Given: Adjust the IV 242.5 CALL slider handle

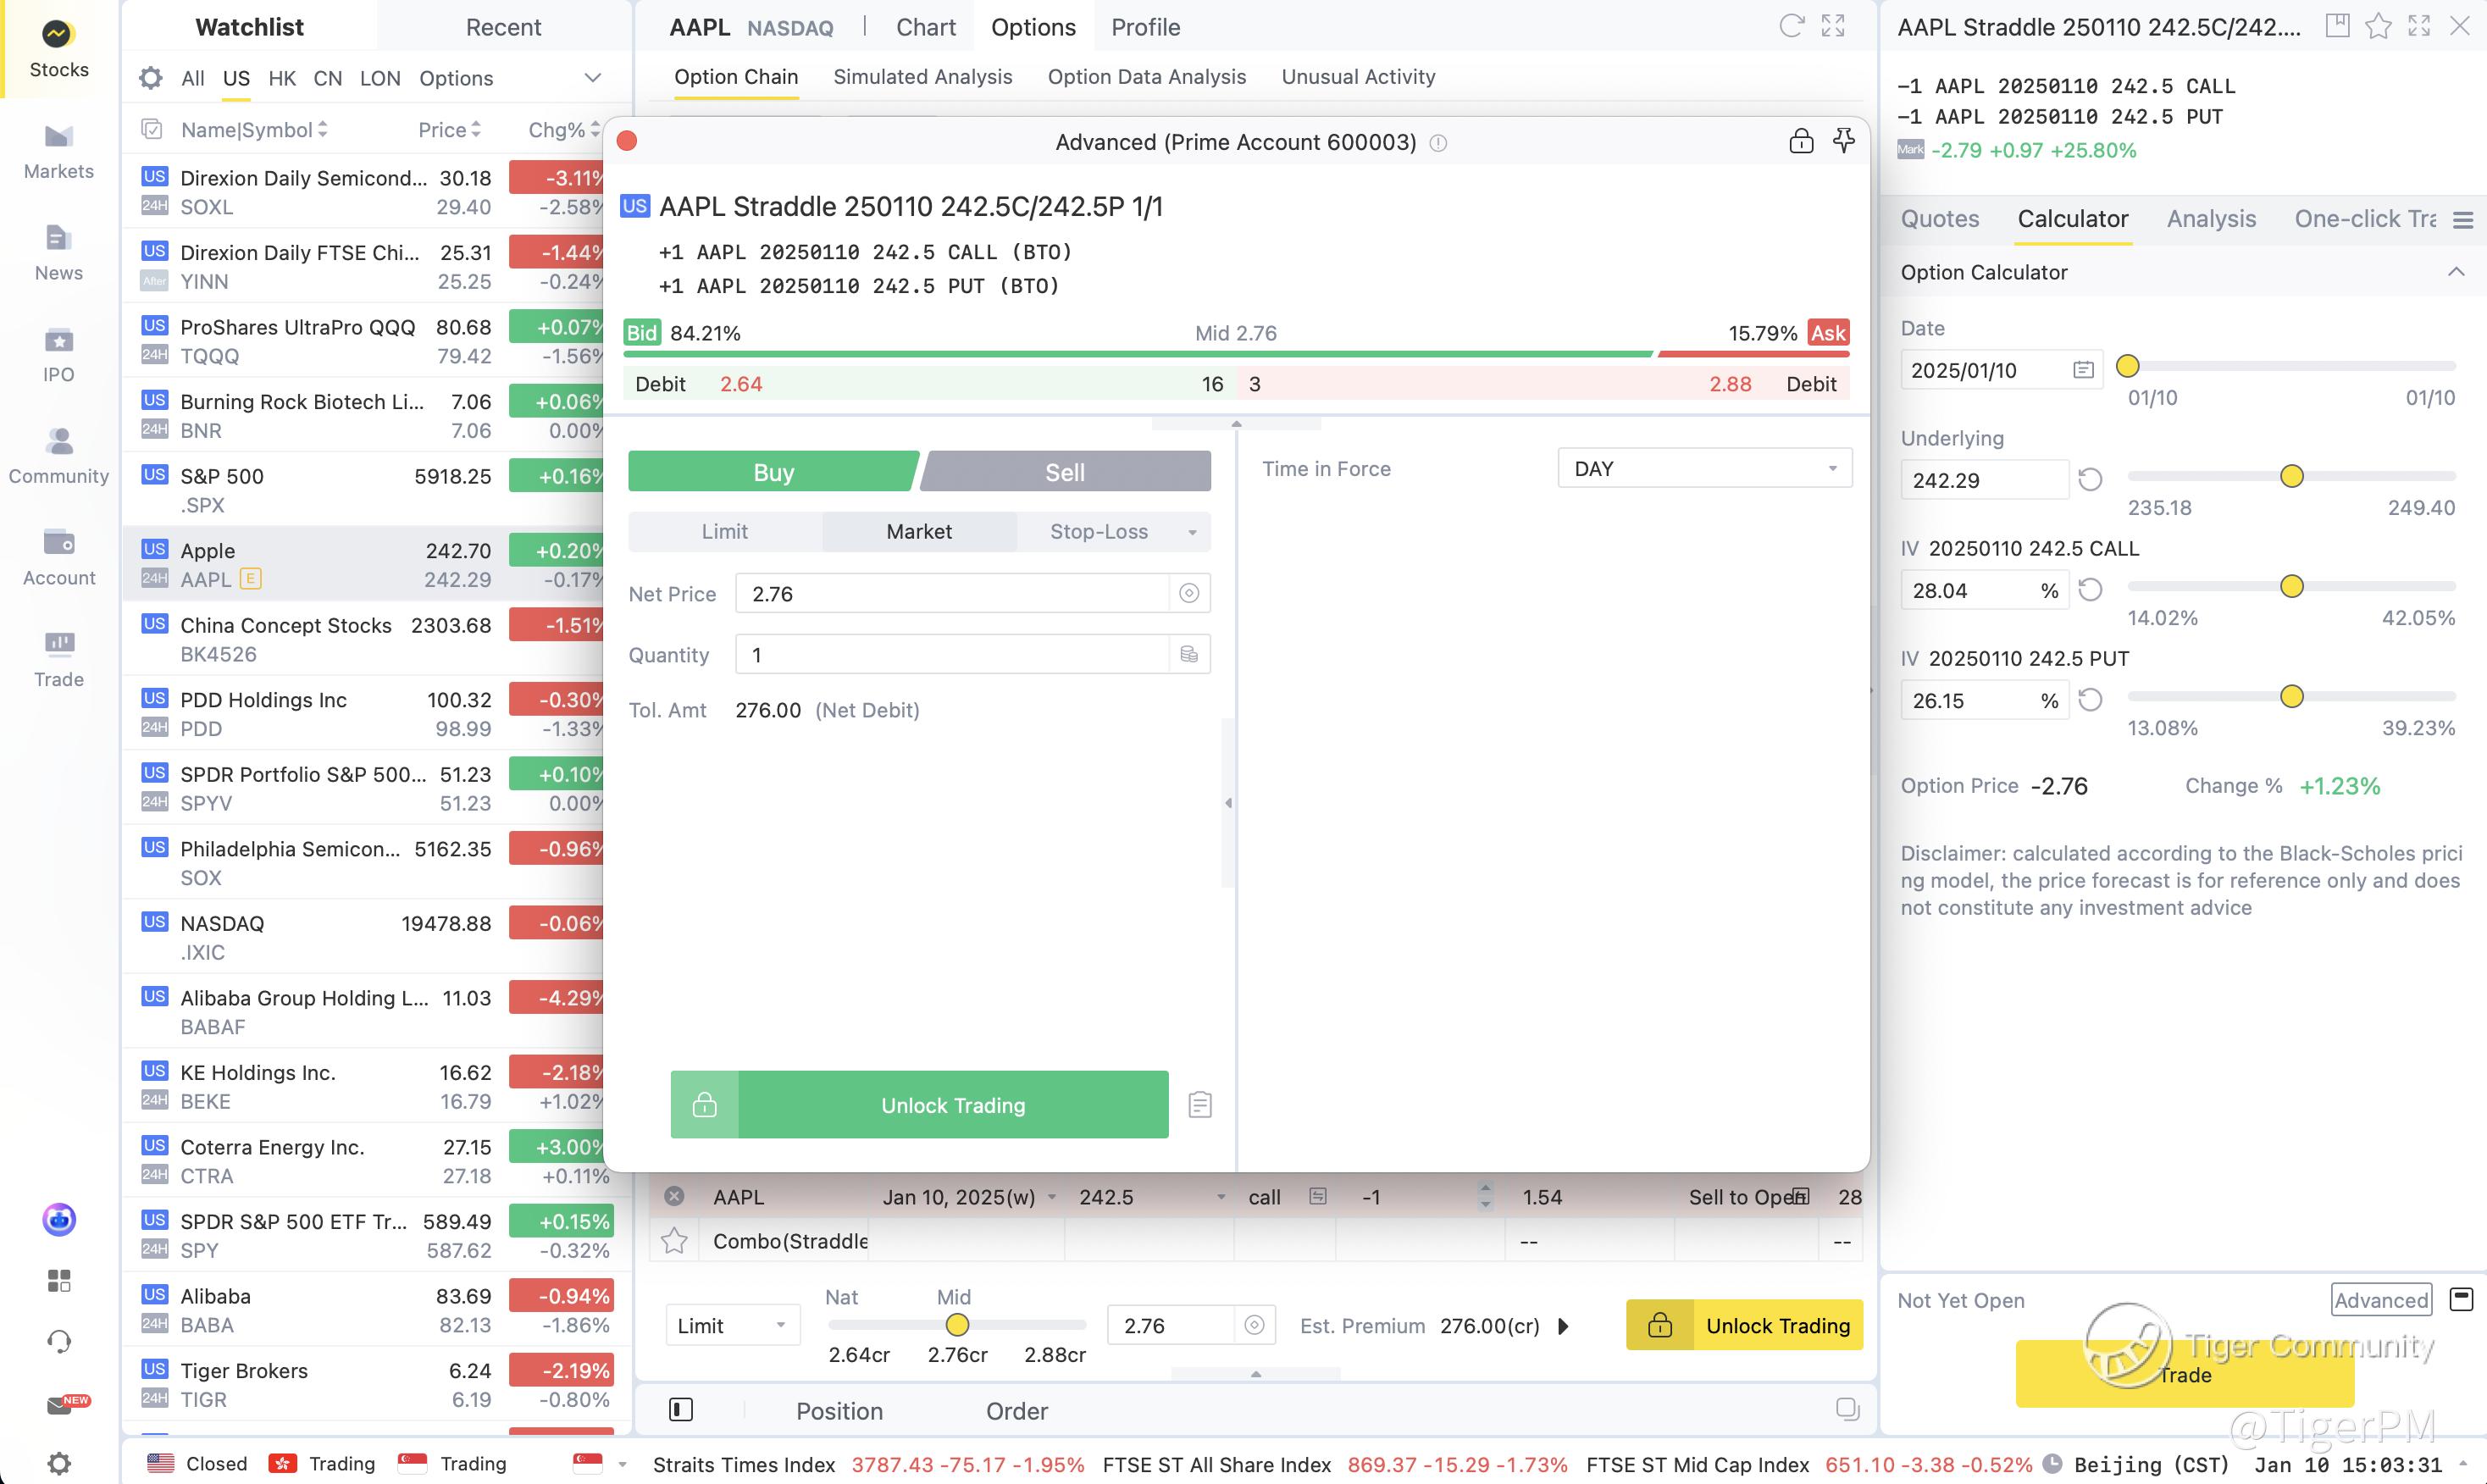Looking at the screenshot, I should pyautogui.click(x=2292, y=586).
